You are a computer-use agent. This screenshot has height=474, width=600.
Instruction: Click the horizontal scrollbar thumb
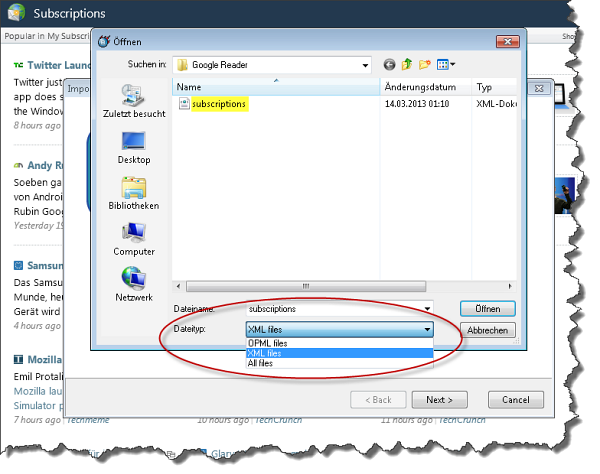click(306, 286)
